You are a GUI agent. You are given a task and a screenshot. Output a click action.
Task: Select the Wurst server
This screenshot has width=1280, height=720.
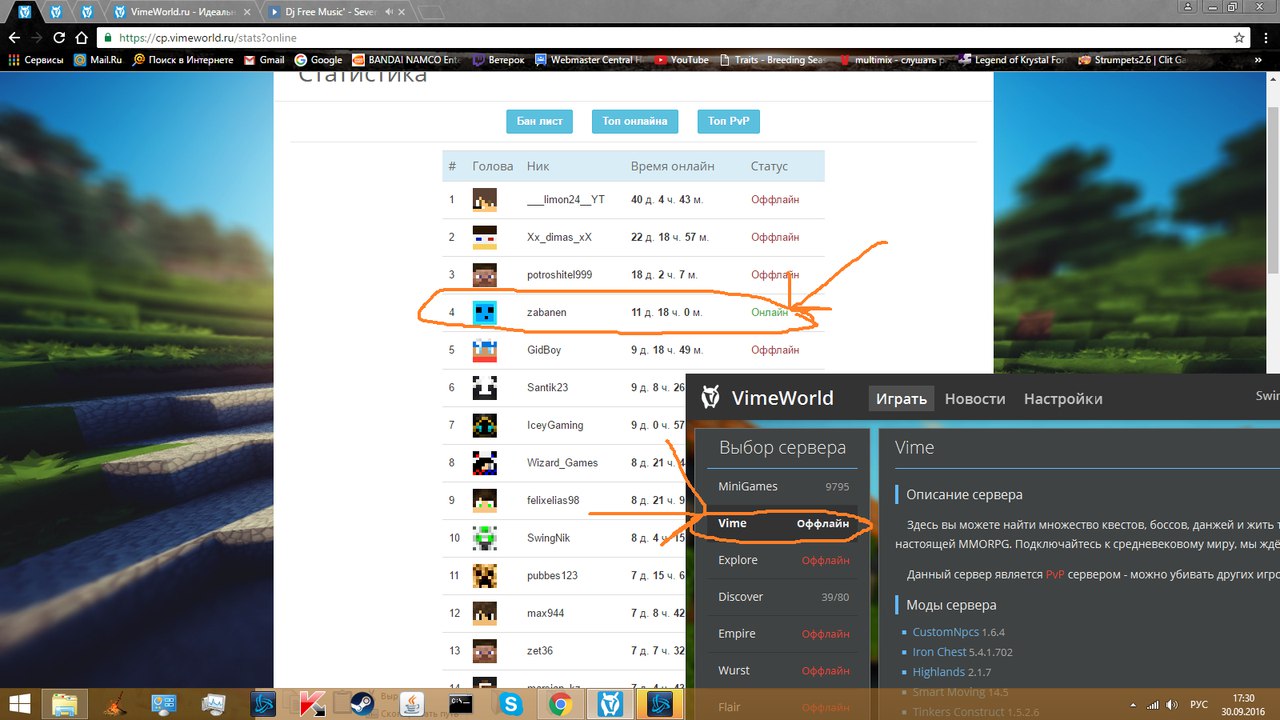pyautogui.click(x=782, y=670)
